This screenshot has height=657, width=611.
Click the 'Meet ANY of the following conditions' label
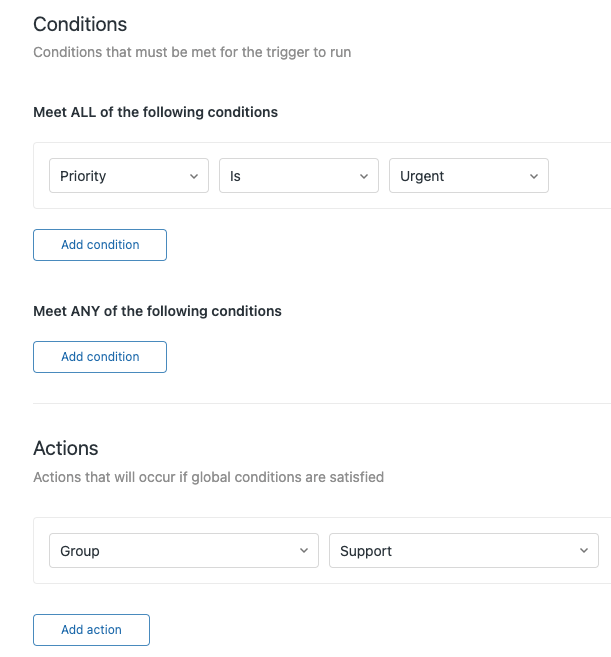point(157,311)
